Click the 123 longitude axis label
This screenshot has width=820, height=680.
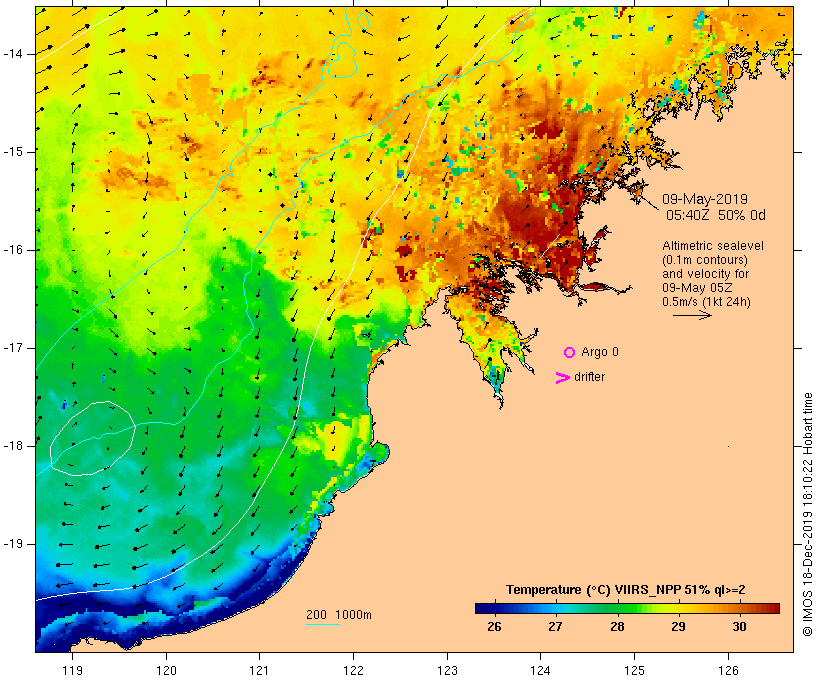pyautogui.click(x=447, y=670)
